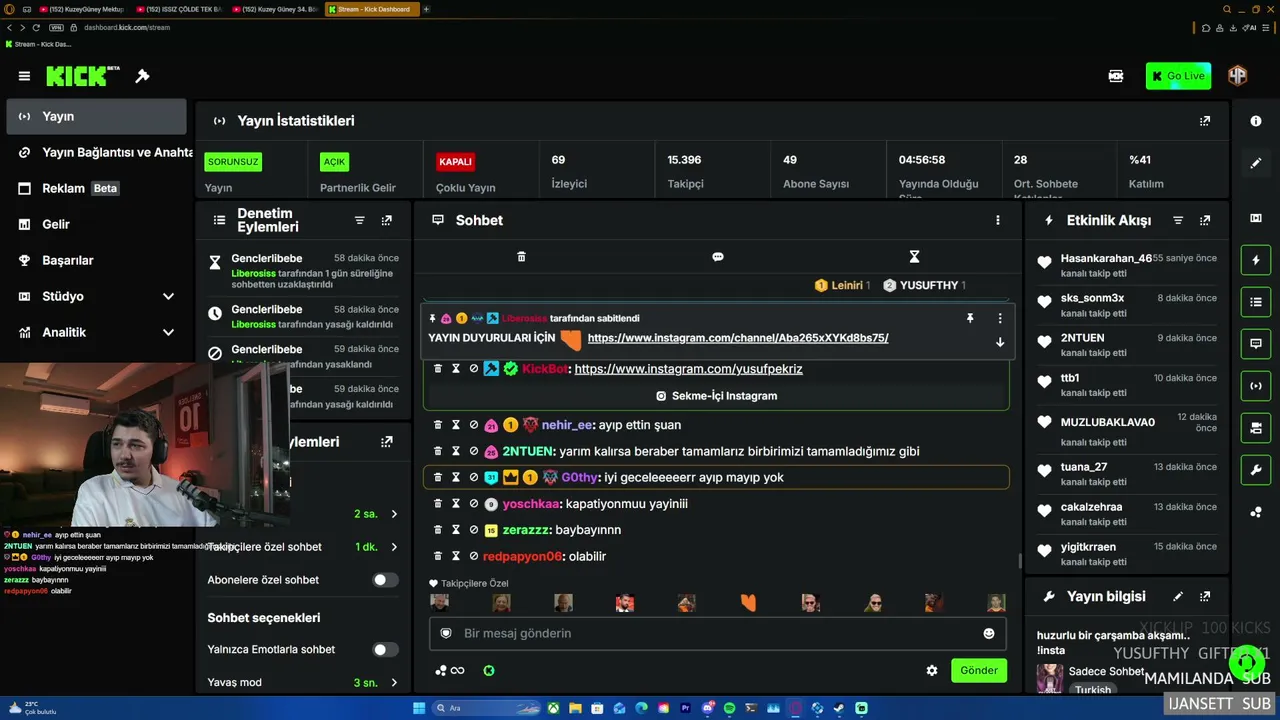Unpin the pinned message using the pin icon
The height and width of the screenshot is (720, 1280).
[x=969, y=318]
